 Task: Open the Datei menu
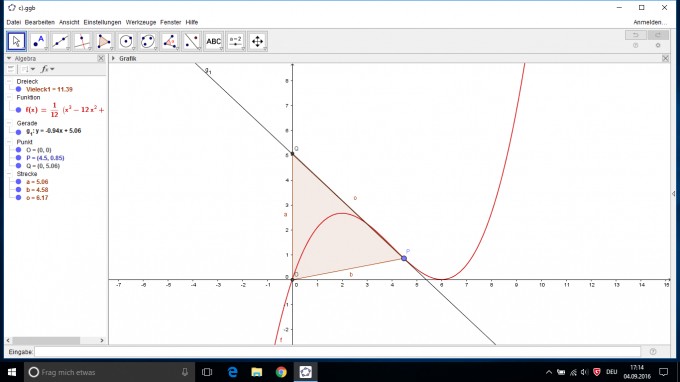pos(13,22)
